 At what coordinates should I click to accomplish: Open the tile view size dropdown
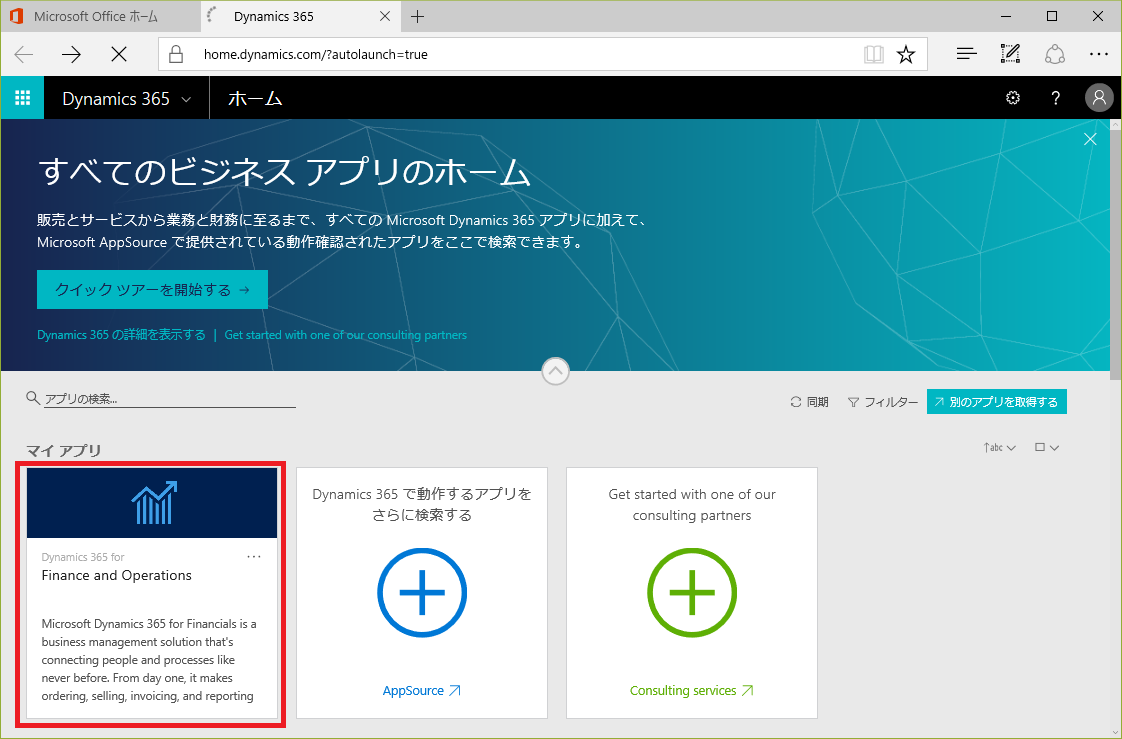(1046, 448)
